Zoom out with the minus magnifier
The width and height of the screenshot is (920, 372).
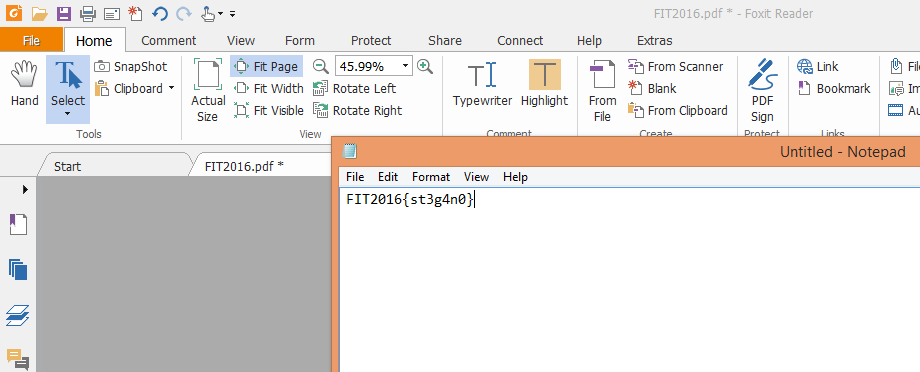320,66
